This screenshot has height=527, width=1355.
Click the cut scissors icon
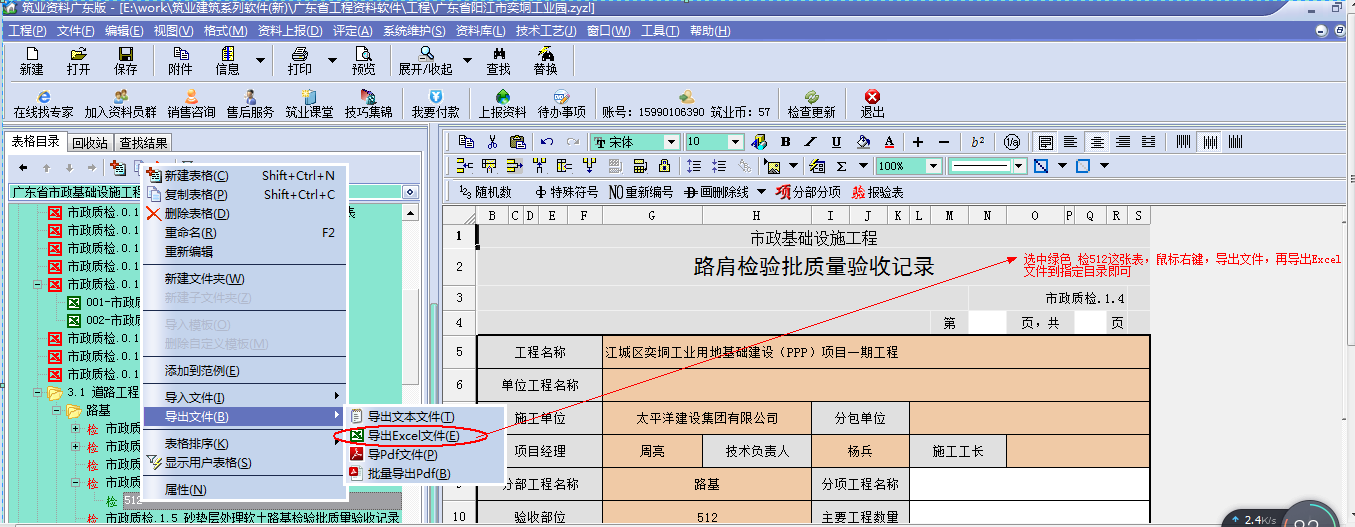pos(492,142)
